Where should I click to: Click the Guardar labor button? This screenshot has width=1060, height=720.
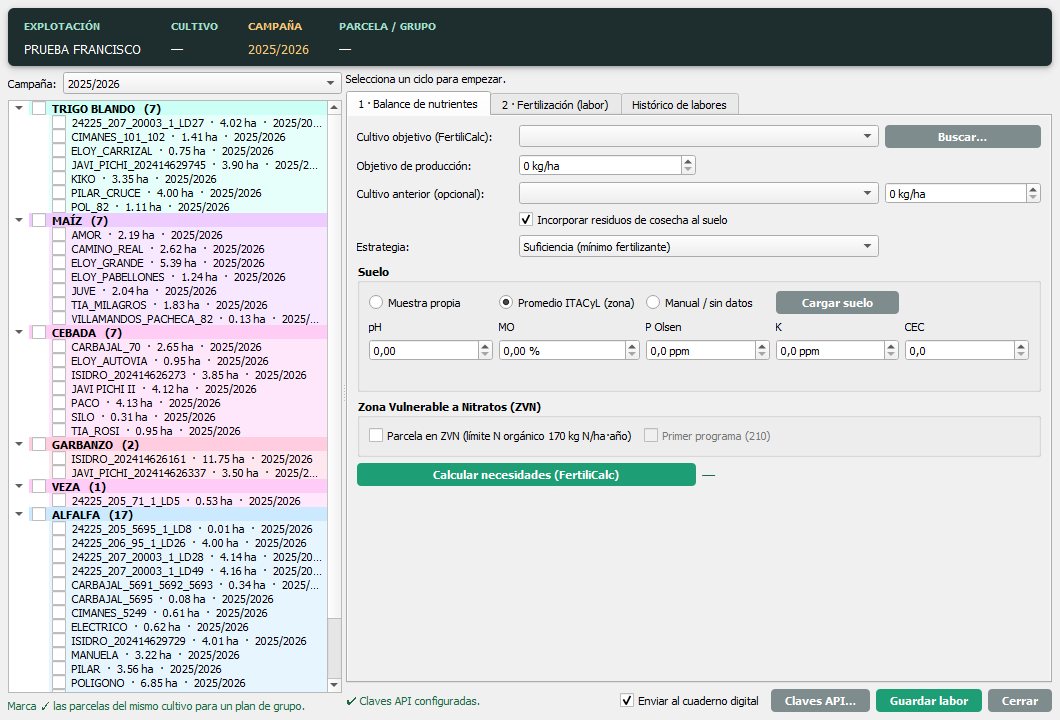click(x=928, y=700)
